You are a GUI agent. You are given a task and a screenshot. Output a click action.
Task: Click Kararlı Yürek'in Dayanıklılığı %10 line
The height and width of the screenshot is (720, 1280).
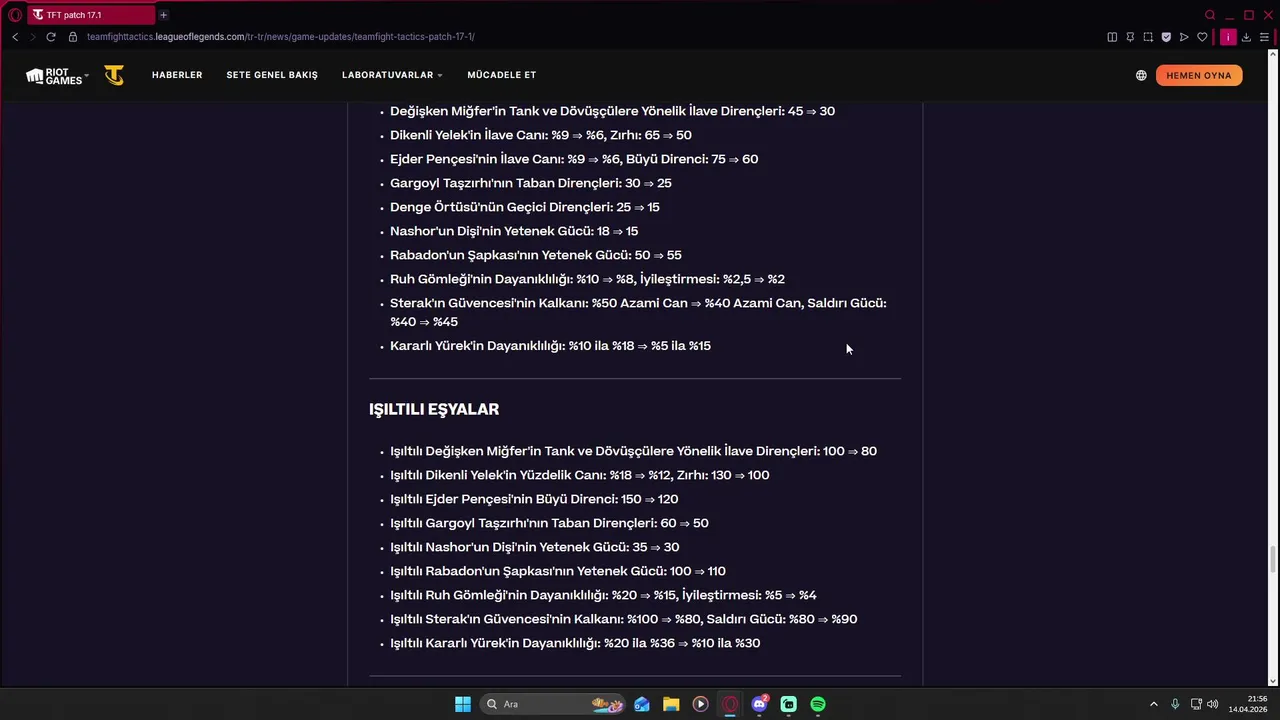[x=550, y=346]
